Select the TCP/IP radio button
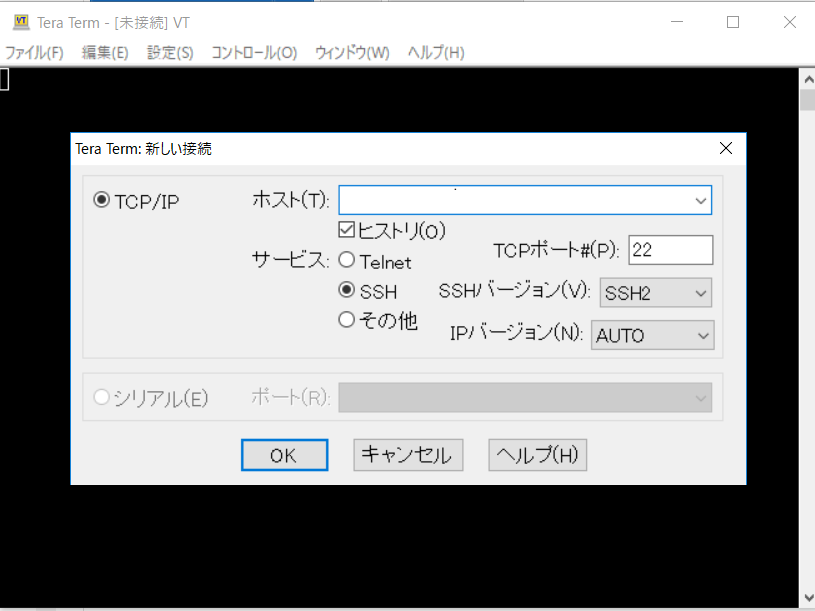The width and height of the screenshot is (815, 611). pos(101,201)
